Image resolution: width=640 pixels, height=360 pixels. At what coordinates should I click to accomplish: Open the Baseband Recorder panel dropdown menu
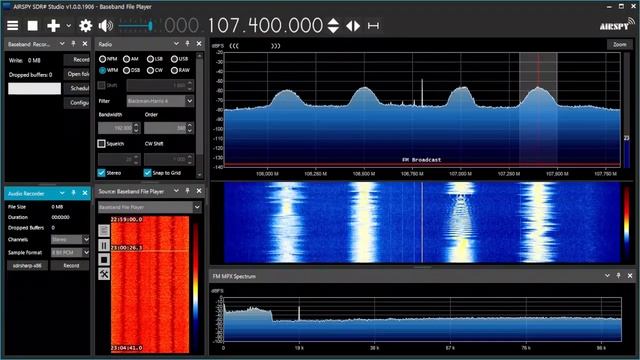point(62,44)
